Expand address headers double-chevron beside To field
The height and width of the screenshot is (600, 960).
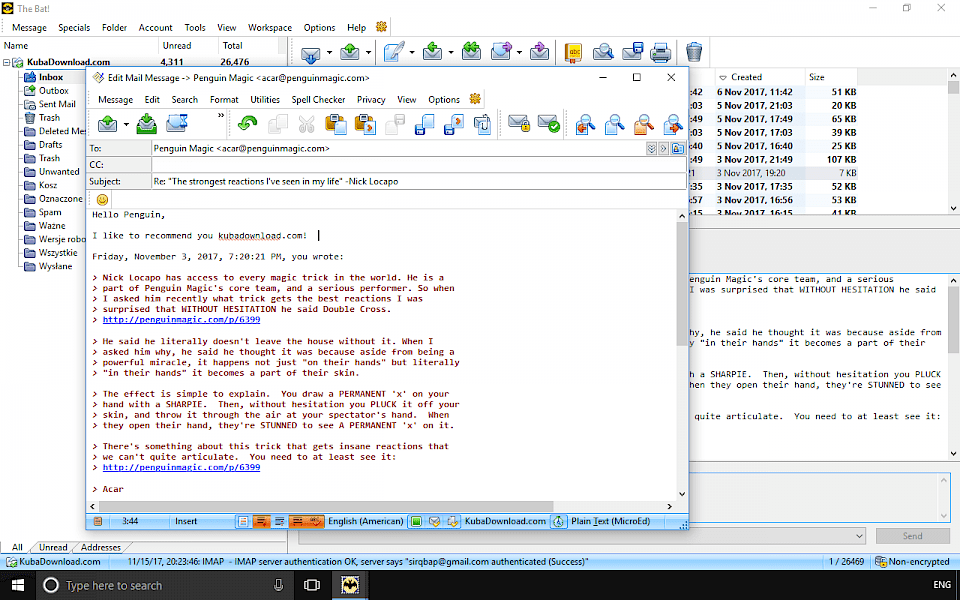tap(651, 149)
